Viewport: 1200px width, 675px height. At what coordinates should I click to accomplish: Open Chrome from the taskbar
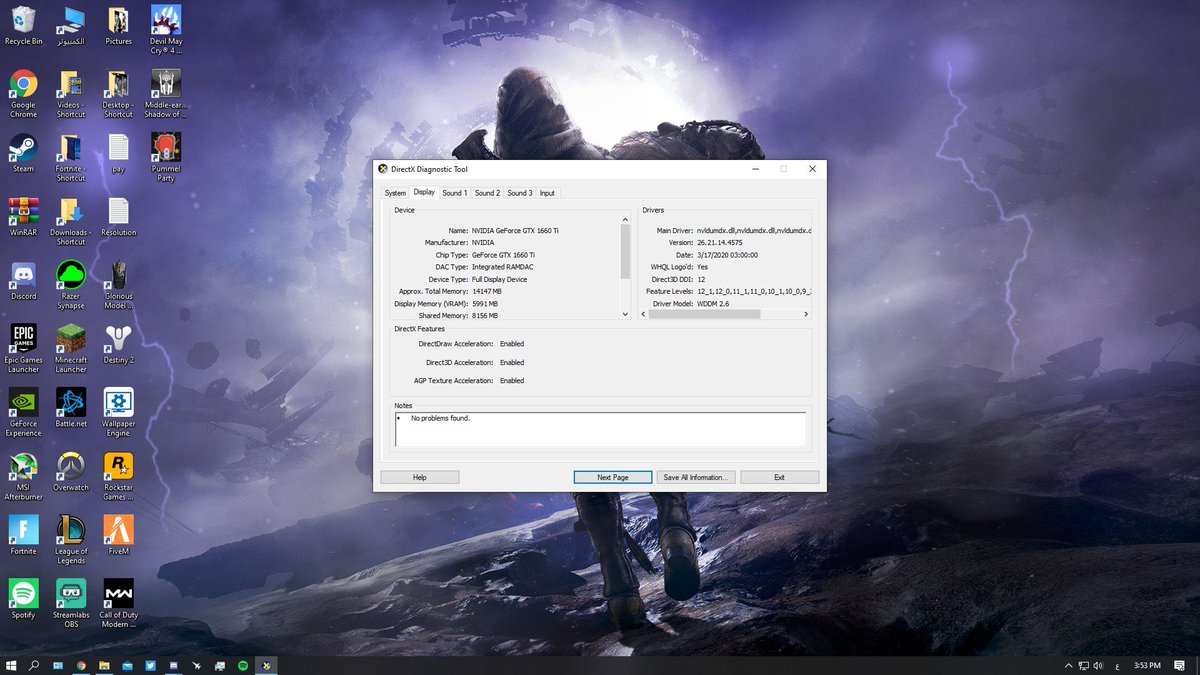point(81,665)
